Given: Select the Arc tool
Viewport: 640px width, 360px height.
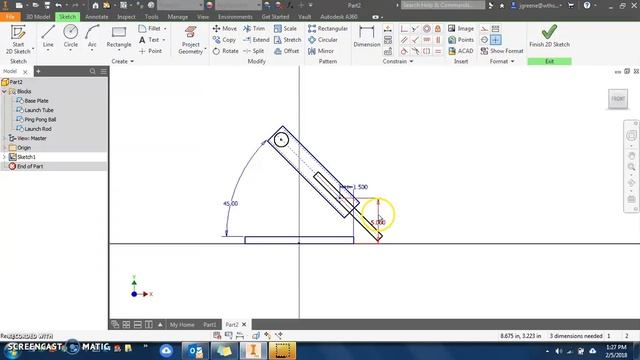Looking at the screenshot, I should click(x=92, y=36).
